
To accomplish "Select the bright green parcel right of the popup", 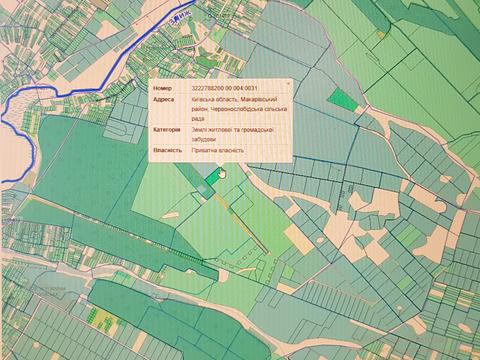I will pos(343,100).
